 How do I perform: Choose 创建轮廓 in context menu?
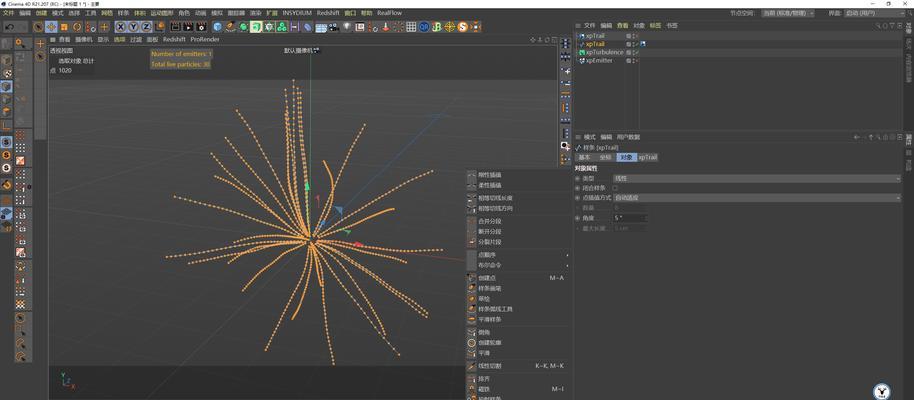click(516, 343)
